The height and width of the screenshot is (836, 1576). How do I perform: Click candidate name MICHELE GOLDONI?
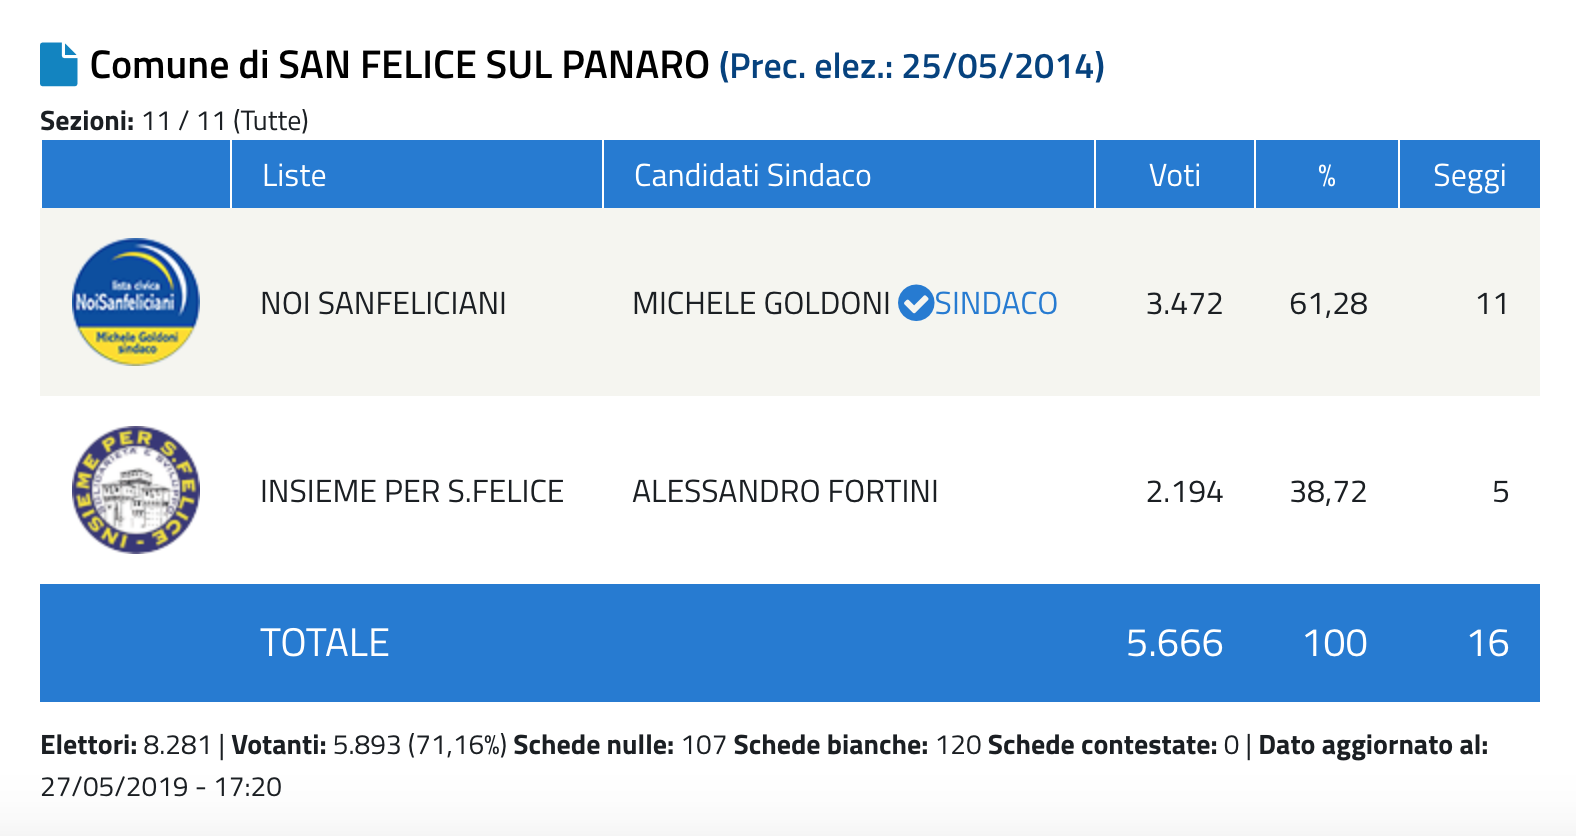coord(761,303)
